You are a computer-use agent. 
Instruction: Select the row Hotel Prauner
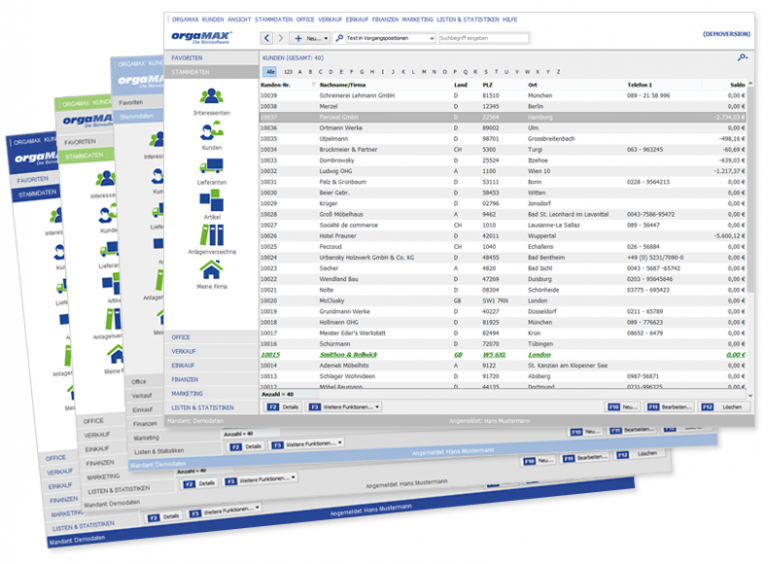[x=503, y=236]
